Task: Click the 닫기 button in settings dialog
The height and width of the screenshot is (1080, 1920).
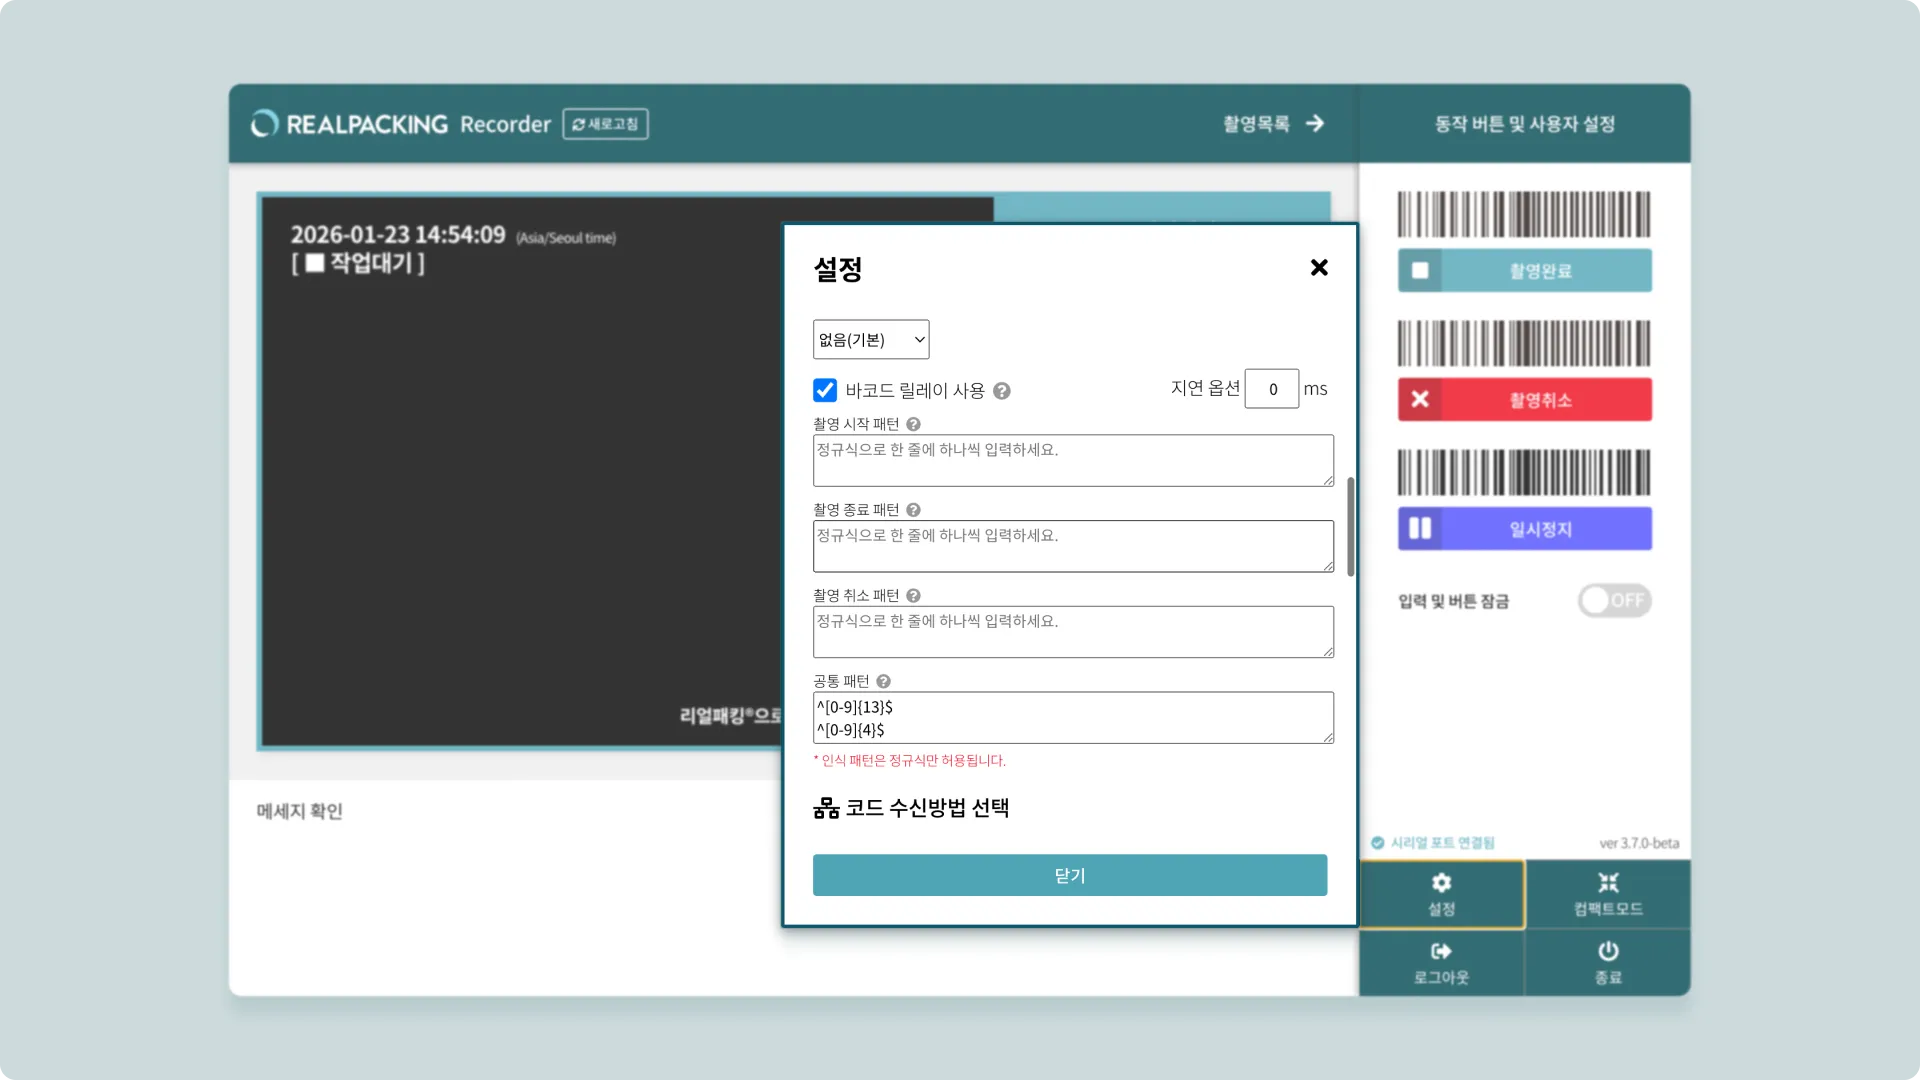Action: pyautogui.click(x=1069, y=875)
